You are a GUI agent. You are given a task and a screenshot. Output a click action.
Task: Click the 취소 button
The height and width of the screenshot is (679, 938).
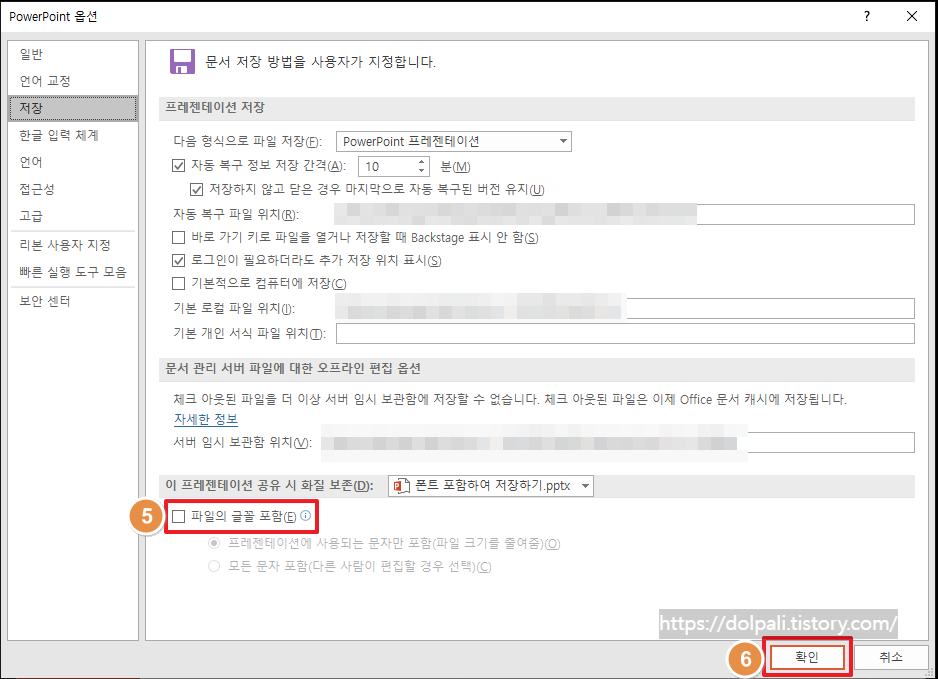pyautogui.click(x=891, y=657)
